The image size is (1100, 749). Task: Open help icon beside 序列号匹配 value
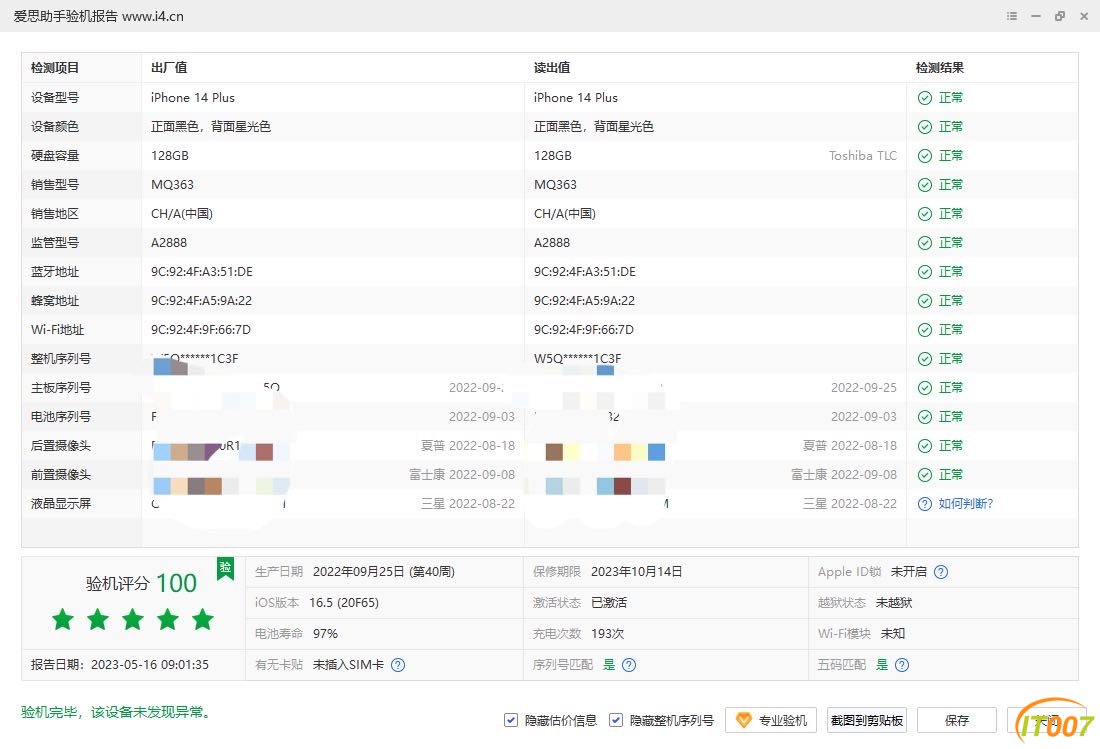tap(629, 665)
